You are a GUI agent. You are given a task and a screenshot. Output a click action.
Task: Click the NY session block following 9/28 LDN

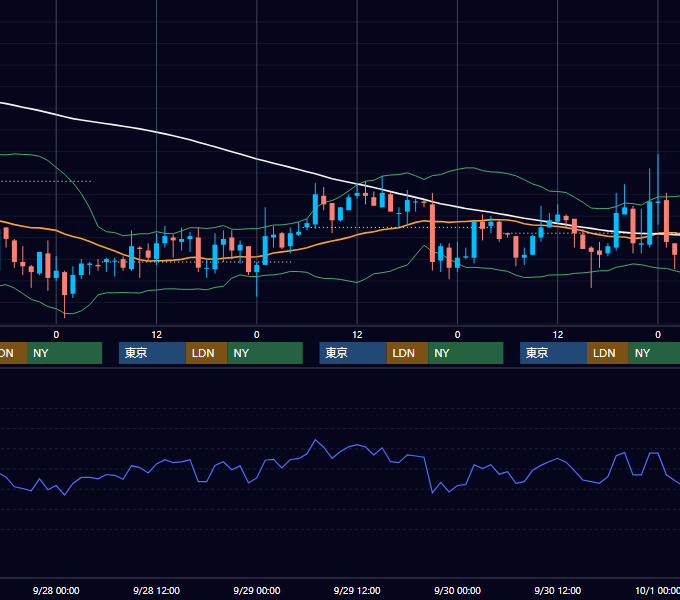[x=265, y=353]
